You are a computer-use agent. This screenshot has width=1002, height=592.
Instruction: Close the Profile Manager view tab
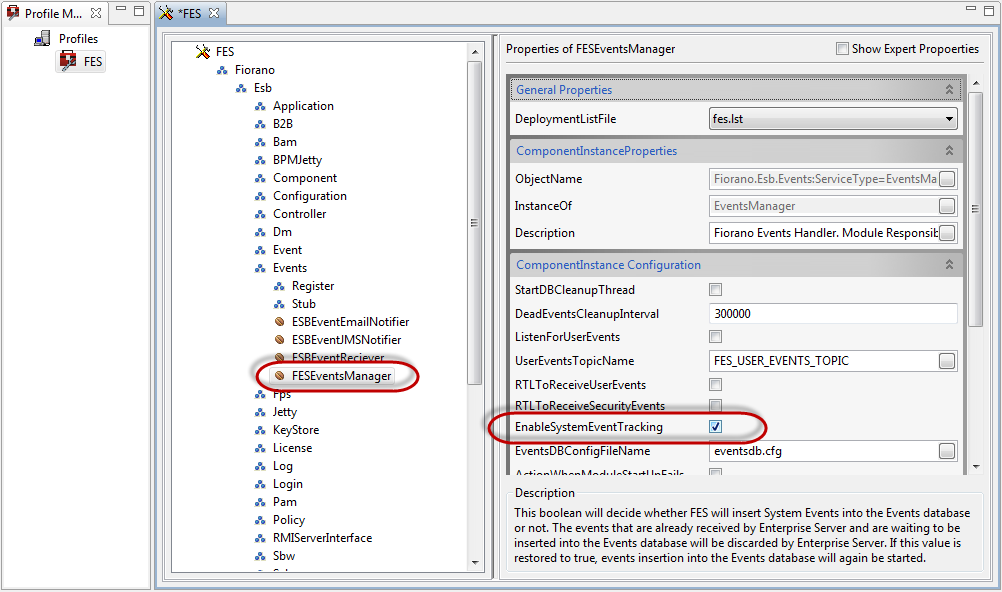coord(96,13)
